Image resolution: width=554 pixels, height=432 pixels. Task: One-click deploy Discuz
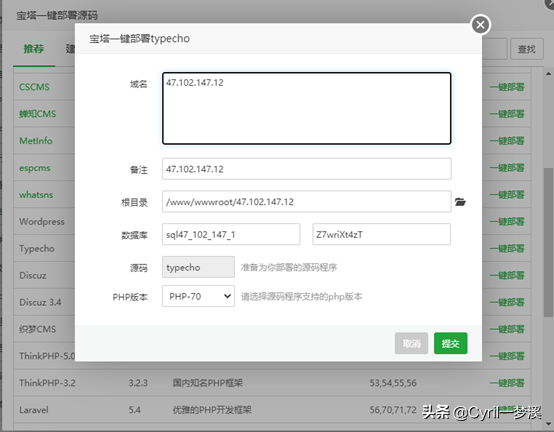pyautogui.click(x=507, y=275)
